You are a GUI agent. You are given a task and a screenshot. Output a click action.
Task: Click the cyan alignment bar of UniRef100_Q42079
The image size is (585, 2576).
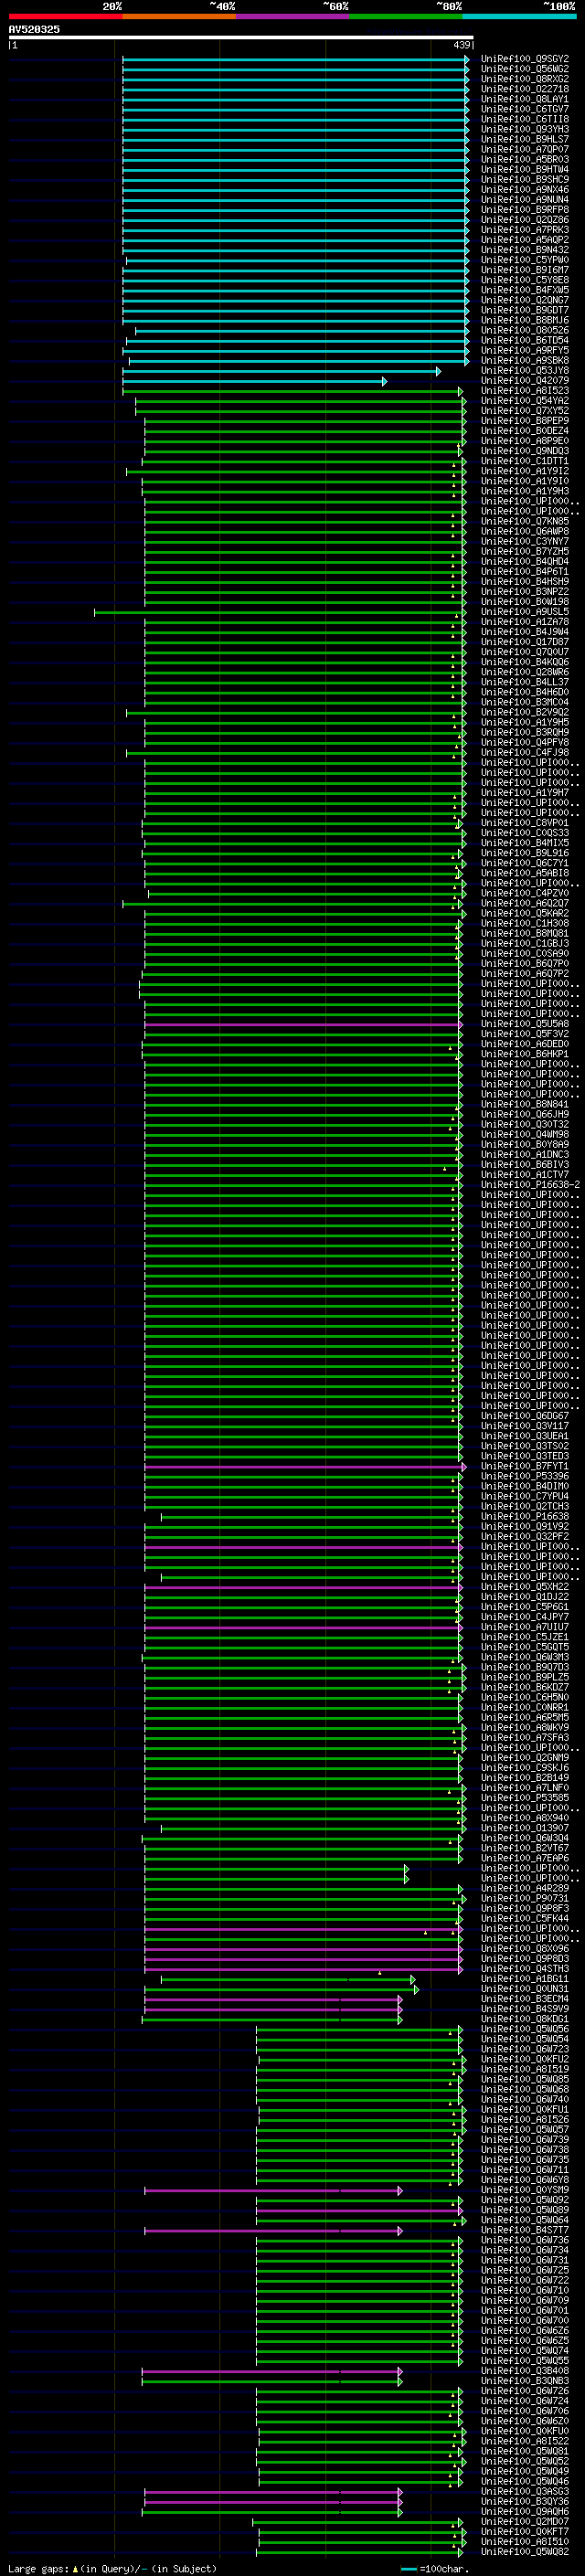254,381
